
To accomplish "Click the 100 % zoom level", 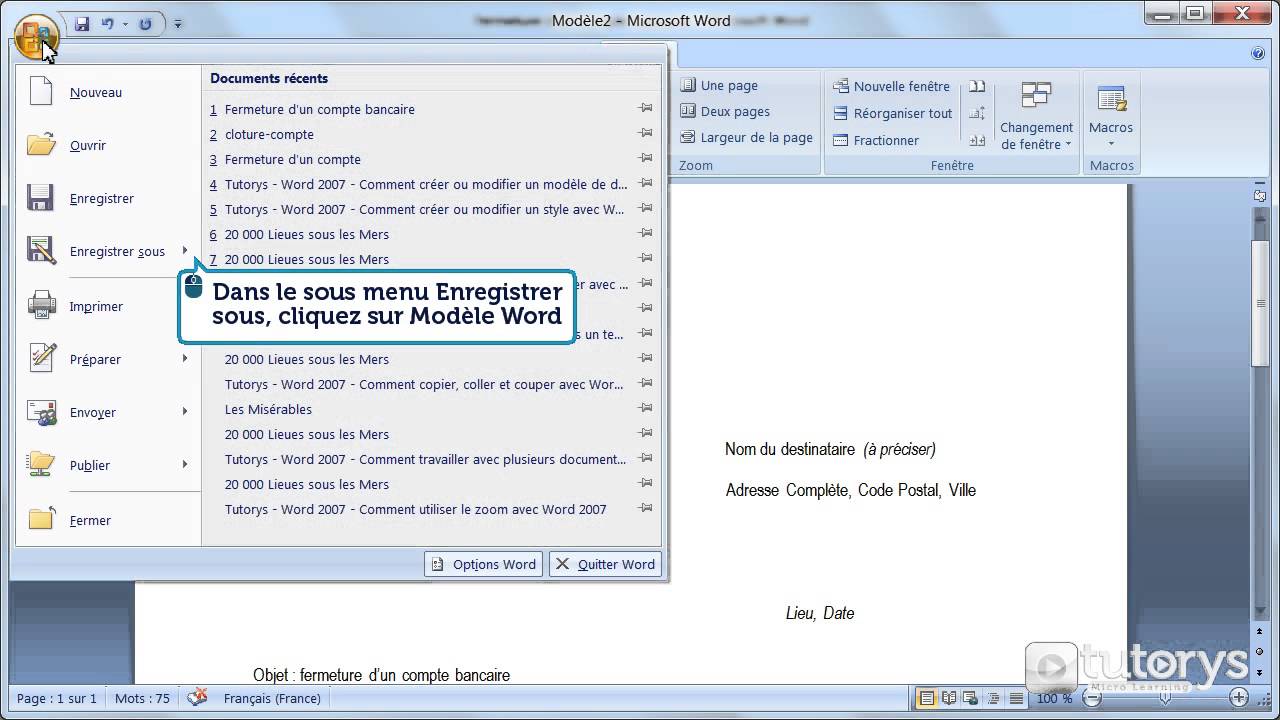I will coord(1054,698).
